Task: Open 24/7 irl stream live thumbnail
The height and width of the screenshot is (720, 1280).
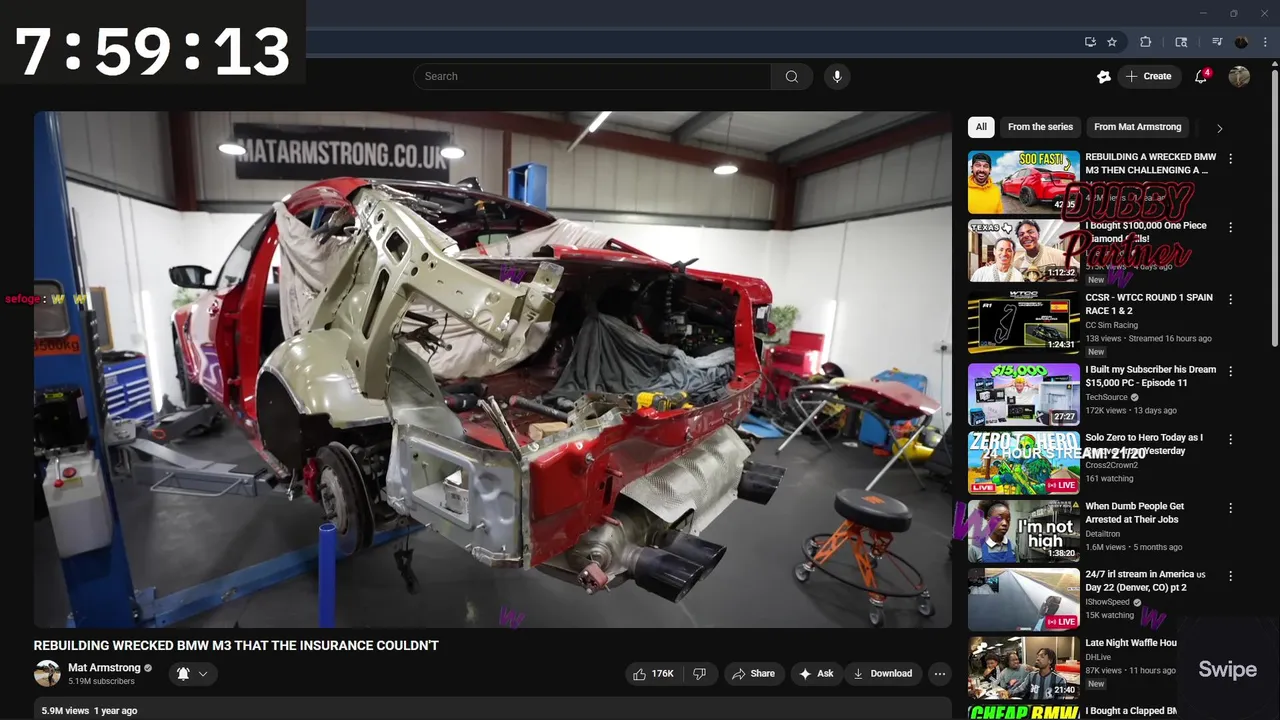Action: click(x=1024, y=599)
